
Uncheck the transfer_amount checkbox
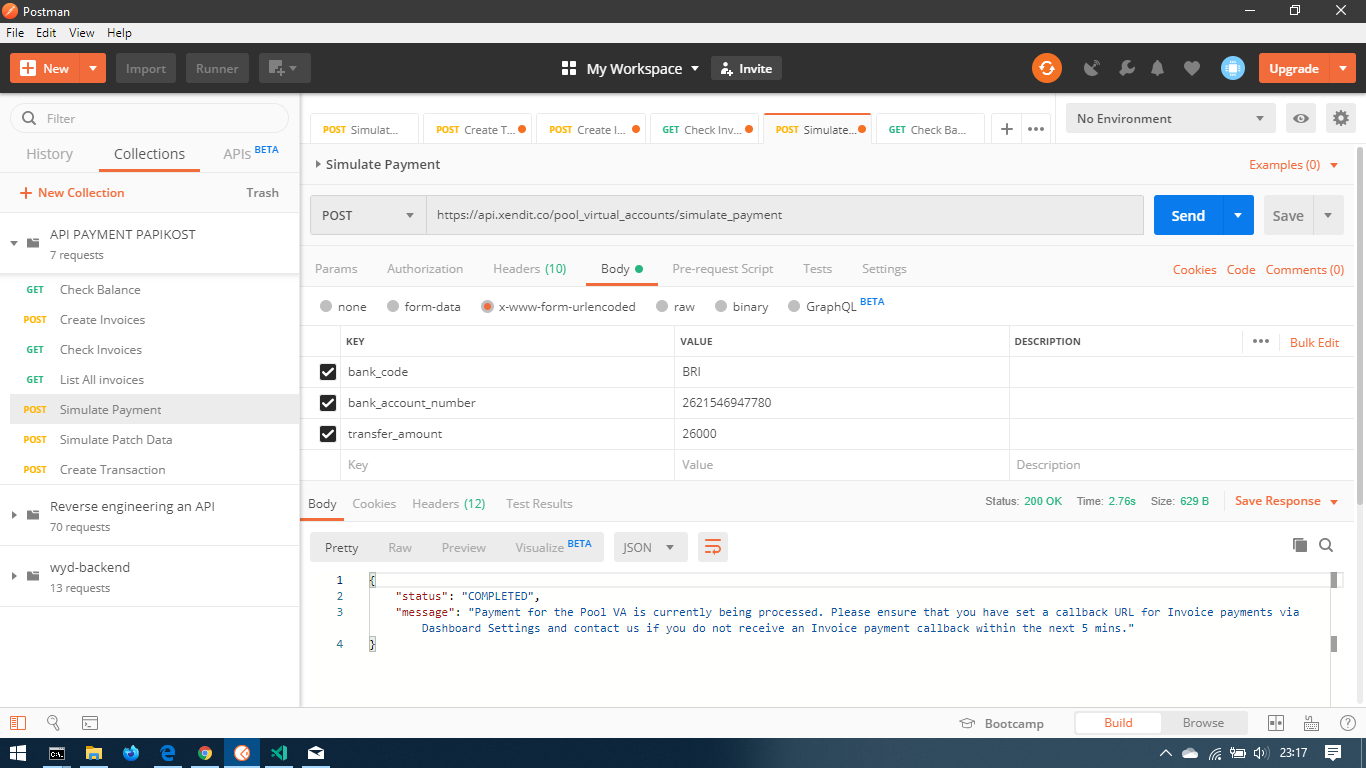(328, 434)
